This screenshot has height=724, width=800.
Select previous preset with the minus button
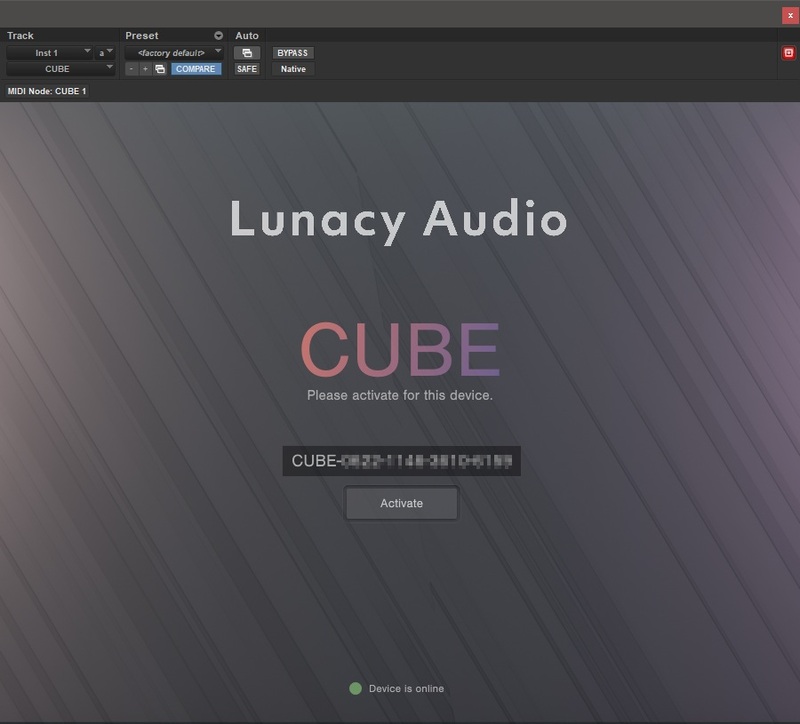[x=129, y=67]
